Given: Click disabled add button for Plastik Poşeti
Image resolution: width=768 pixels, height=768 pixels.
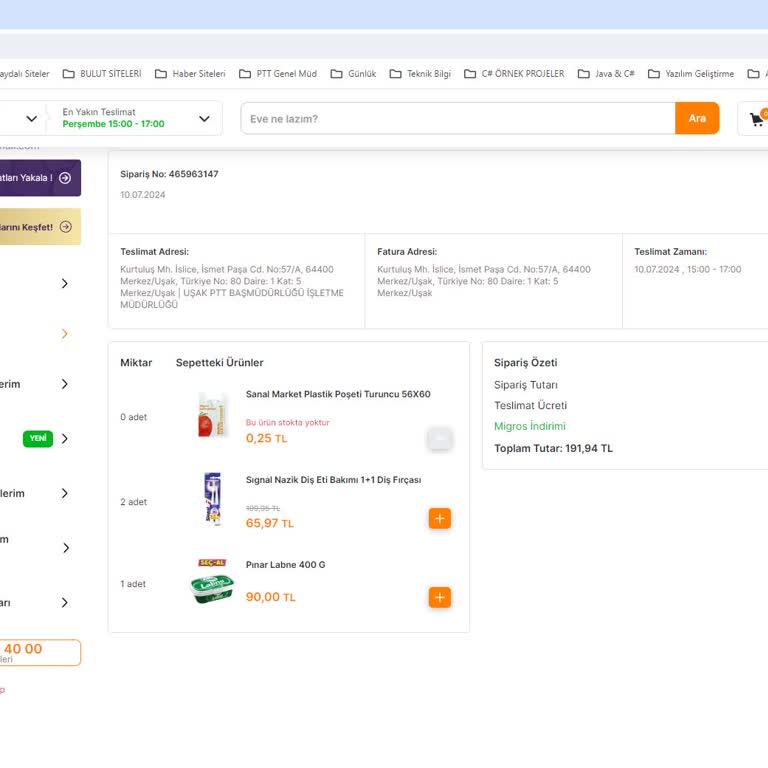Looking at the screenshot, I should tap(439, 438).
